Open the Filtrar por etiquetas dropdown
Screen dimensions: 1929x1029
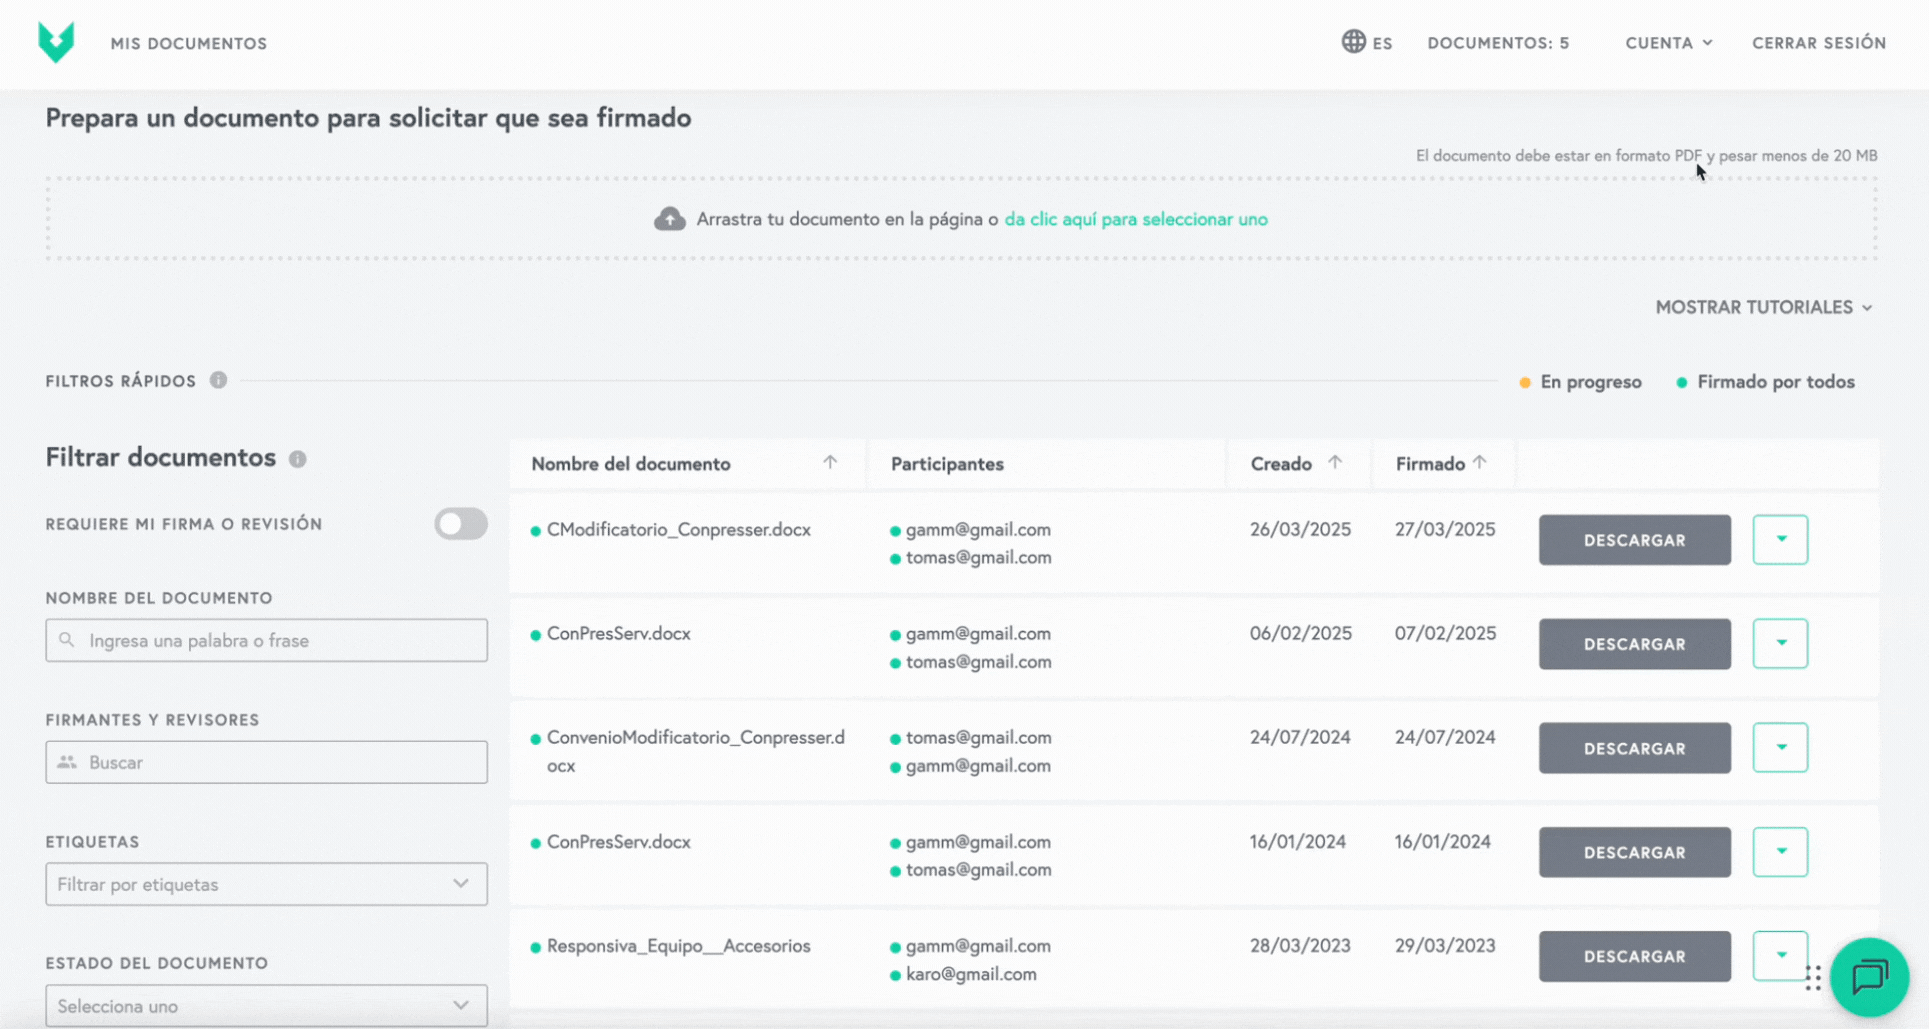click(265, 884)
